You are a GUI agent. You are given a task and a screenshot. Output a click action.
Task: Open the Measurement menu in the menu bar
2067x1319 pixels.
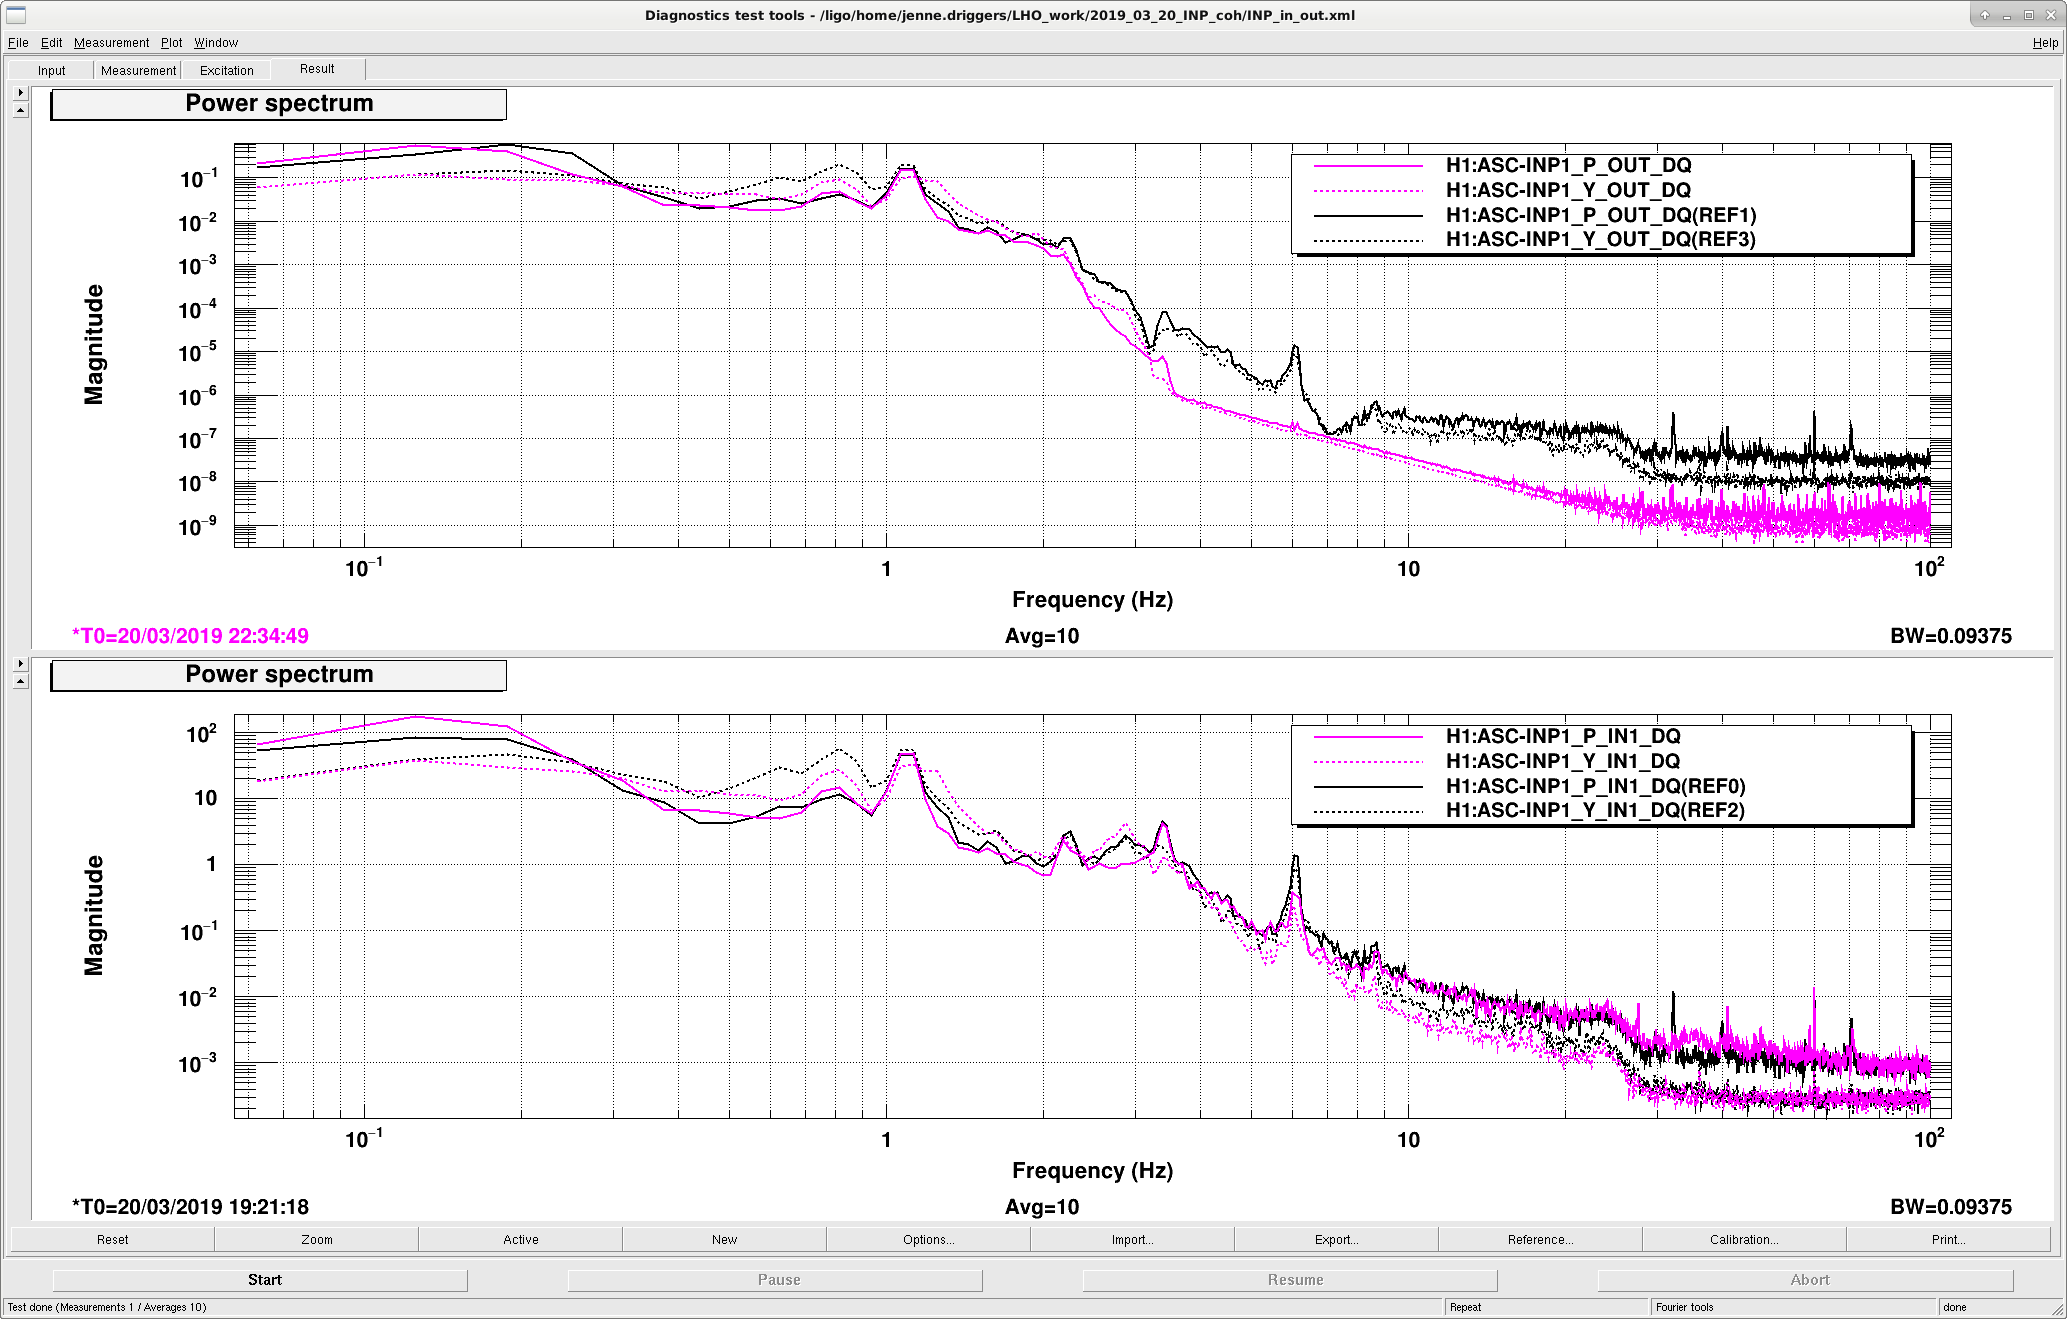[x=111, y=43]
